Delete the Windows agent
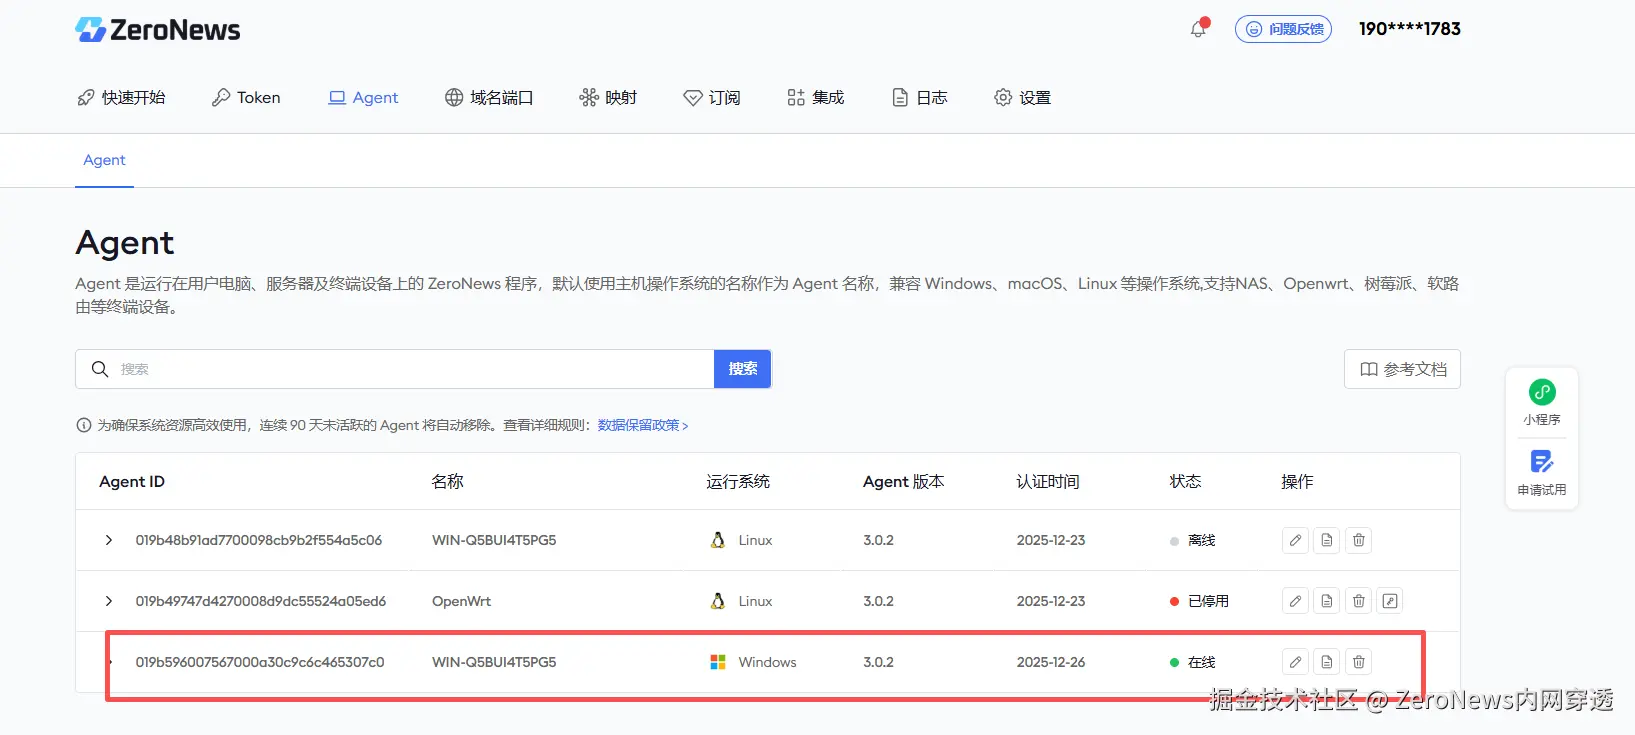1635x735 pixels. (x=1359, y=662)
